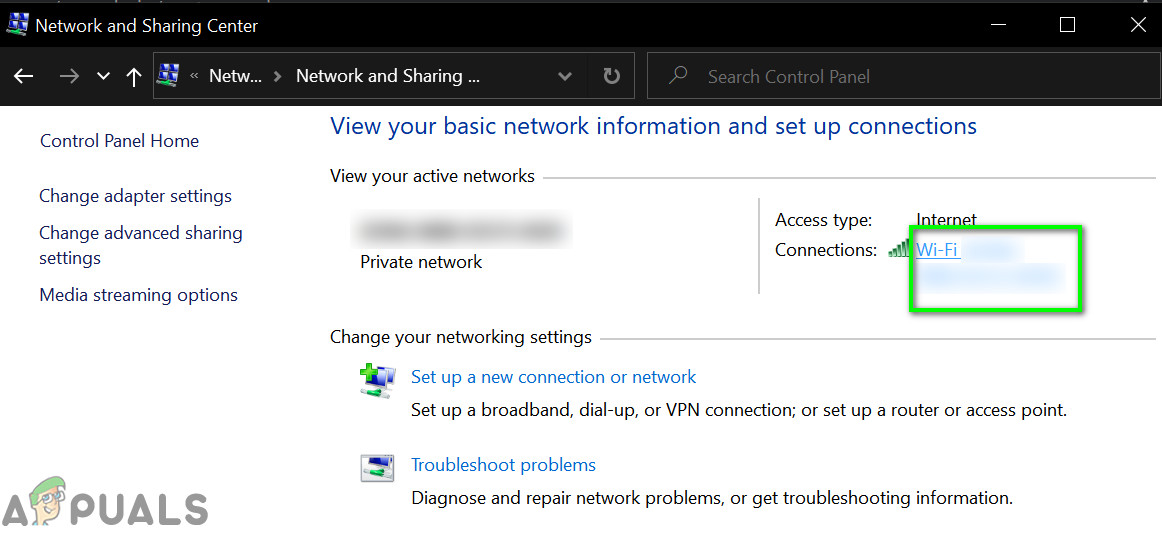The height and width of the screenshot is (535, 1162).
Task: Click the Forward navigation arrow
Action: coord(69,77)
